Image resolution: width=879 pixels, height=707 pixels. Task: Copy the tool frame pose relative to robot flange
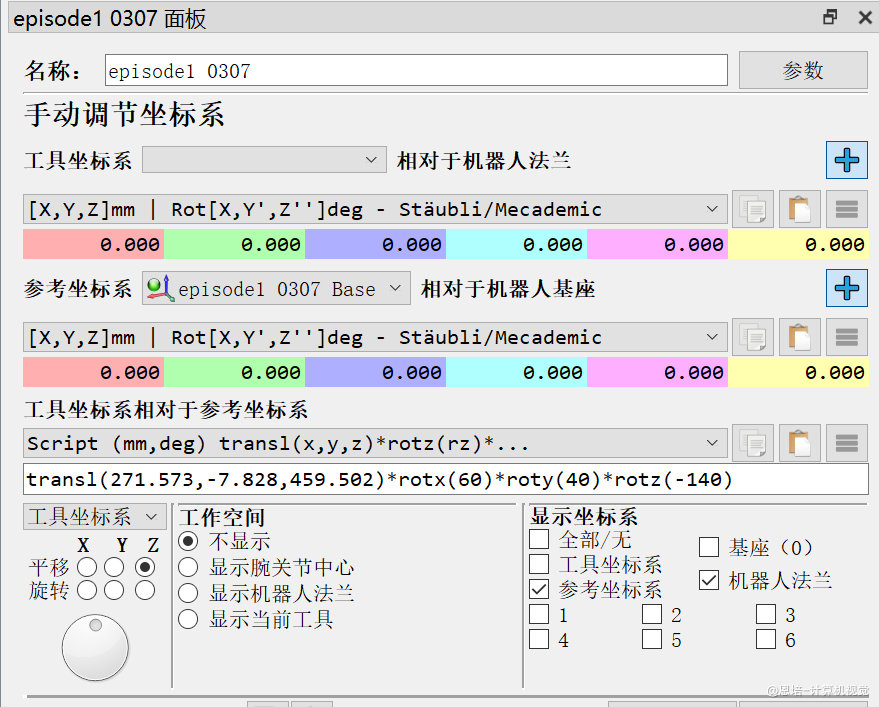[x=753, y=209]
